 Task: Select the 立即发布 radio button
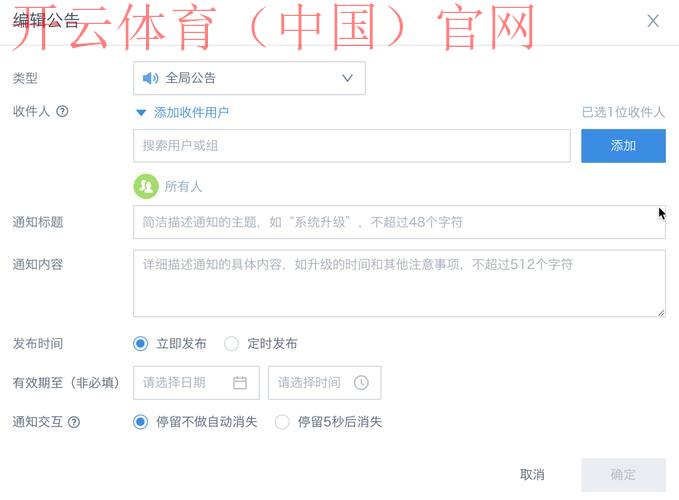click(140, 344)
